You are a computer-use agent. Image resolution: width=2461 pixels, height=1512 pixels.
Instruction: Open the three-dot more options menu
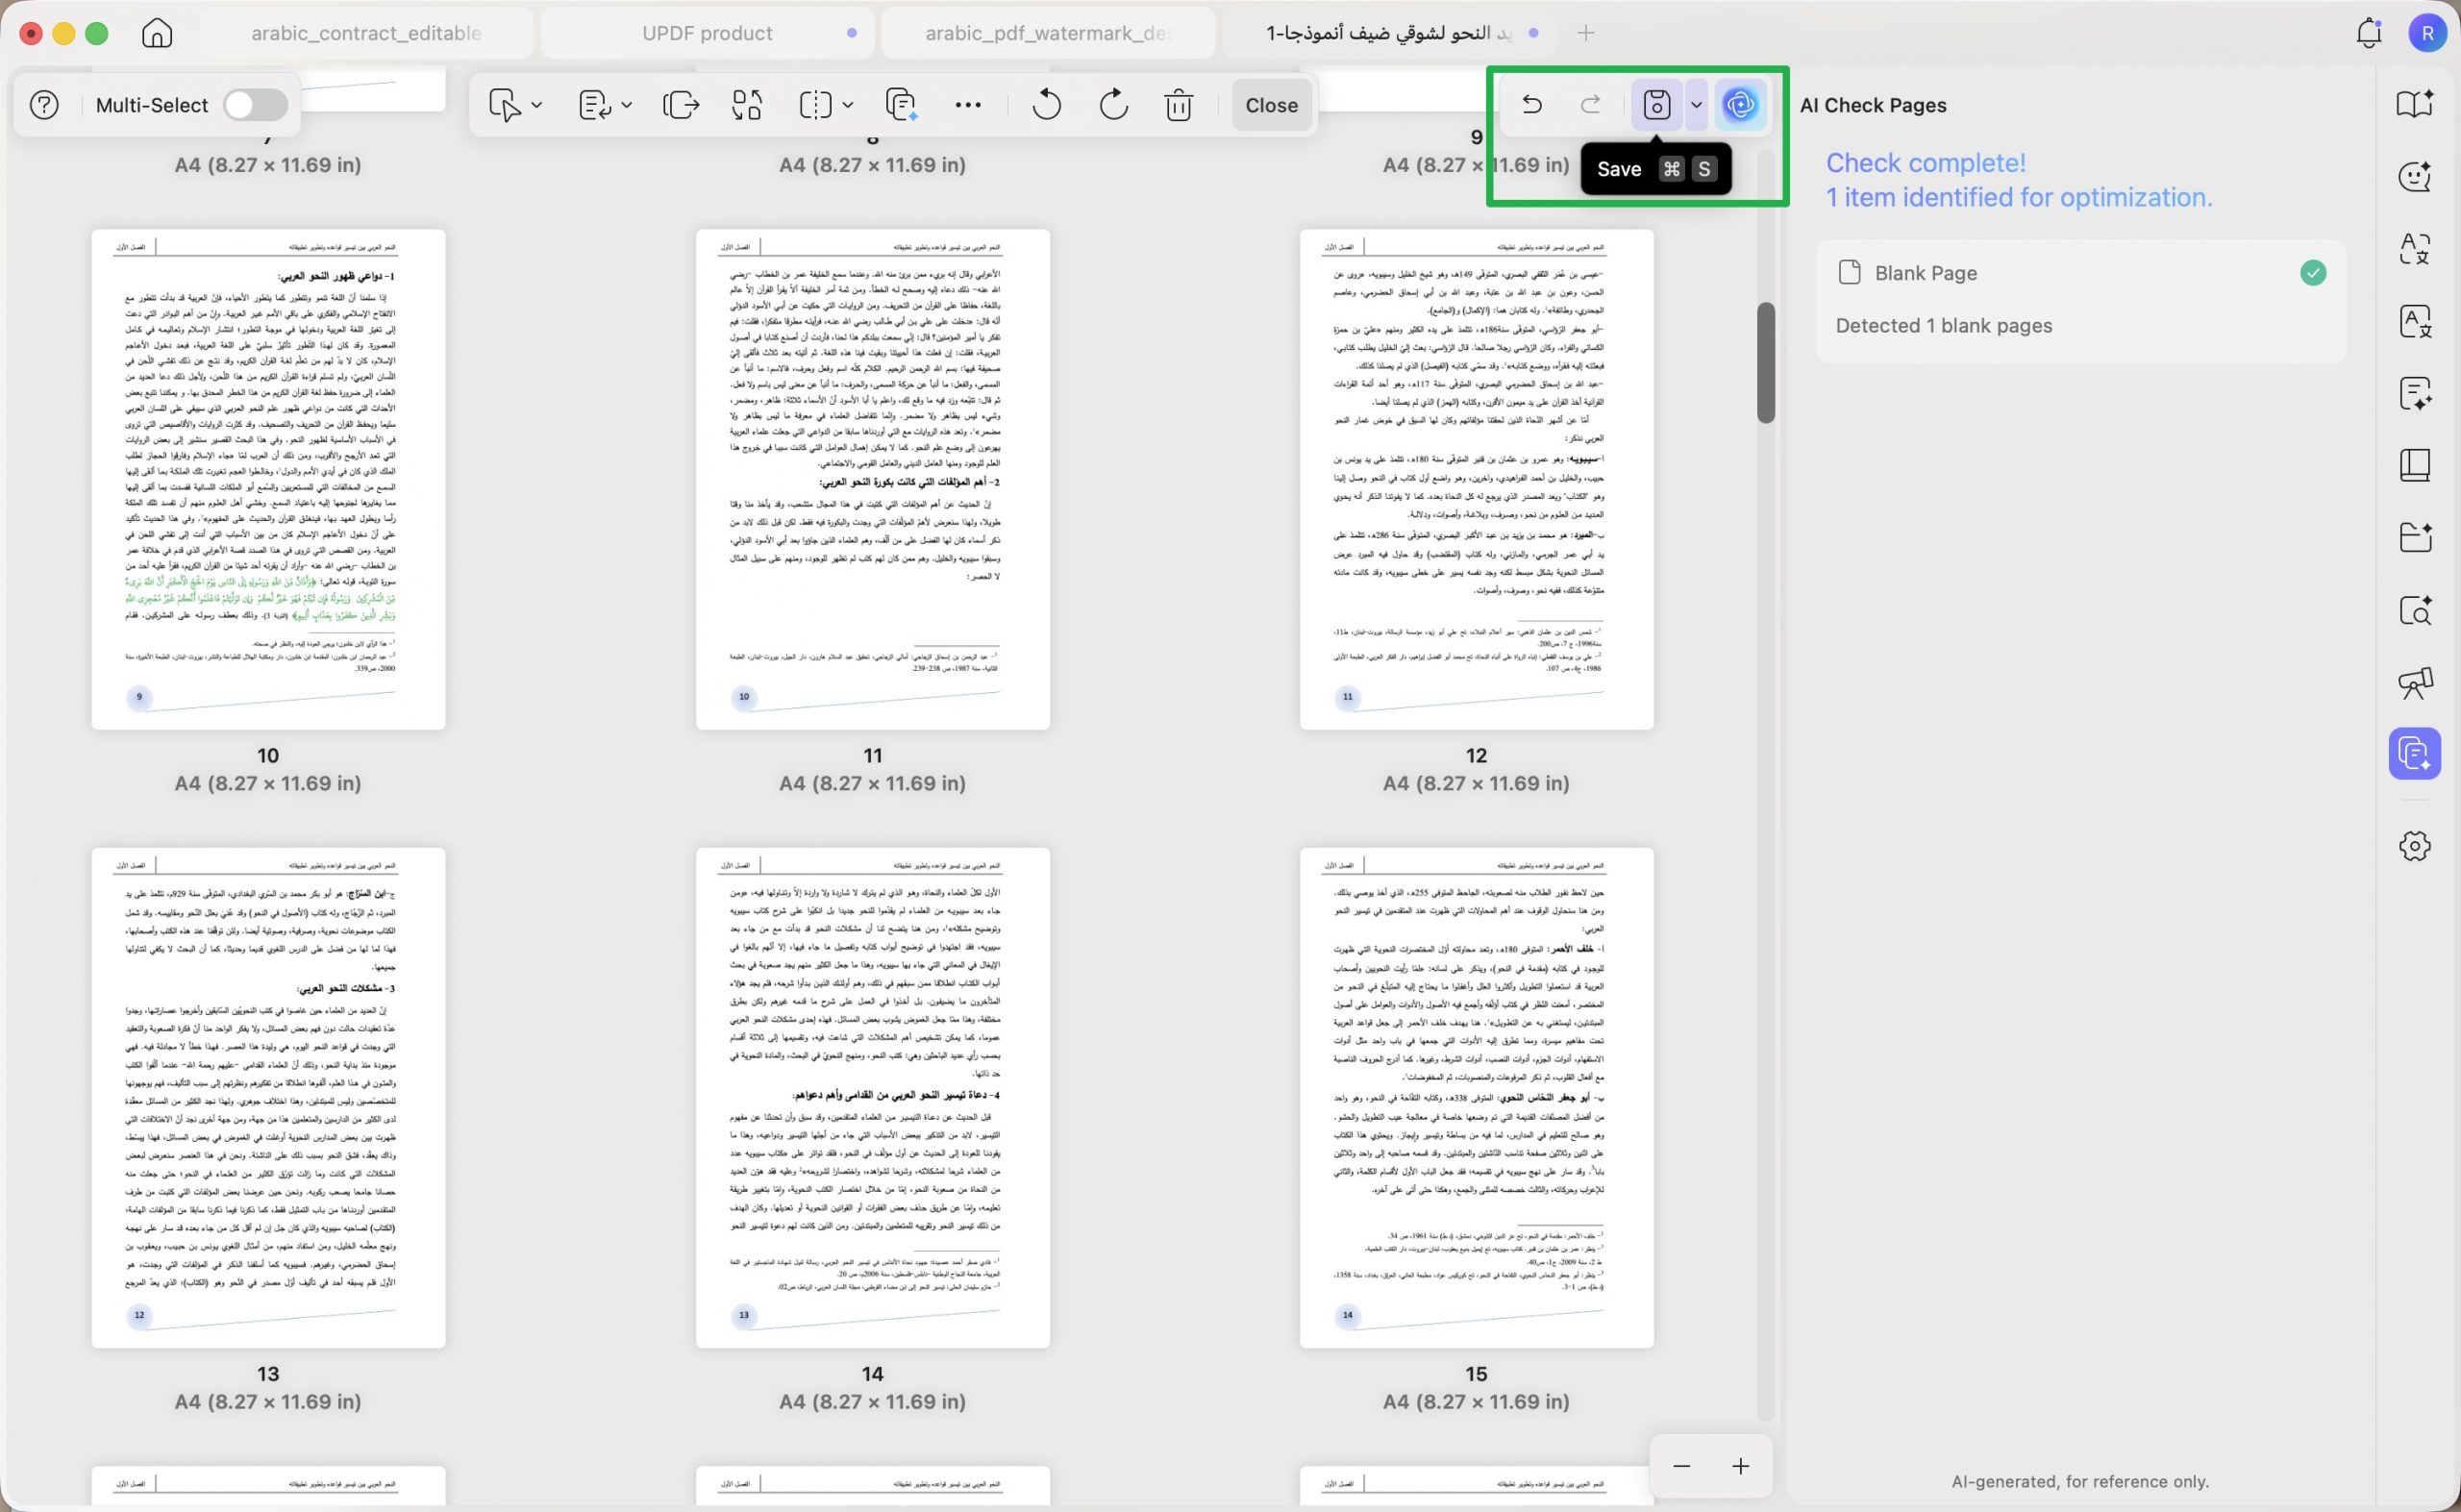point(968,105)
